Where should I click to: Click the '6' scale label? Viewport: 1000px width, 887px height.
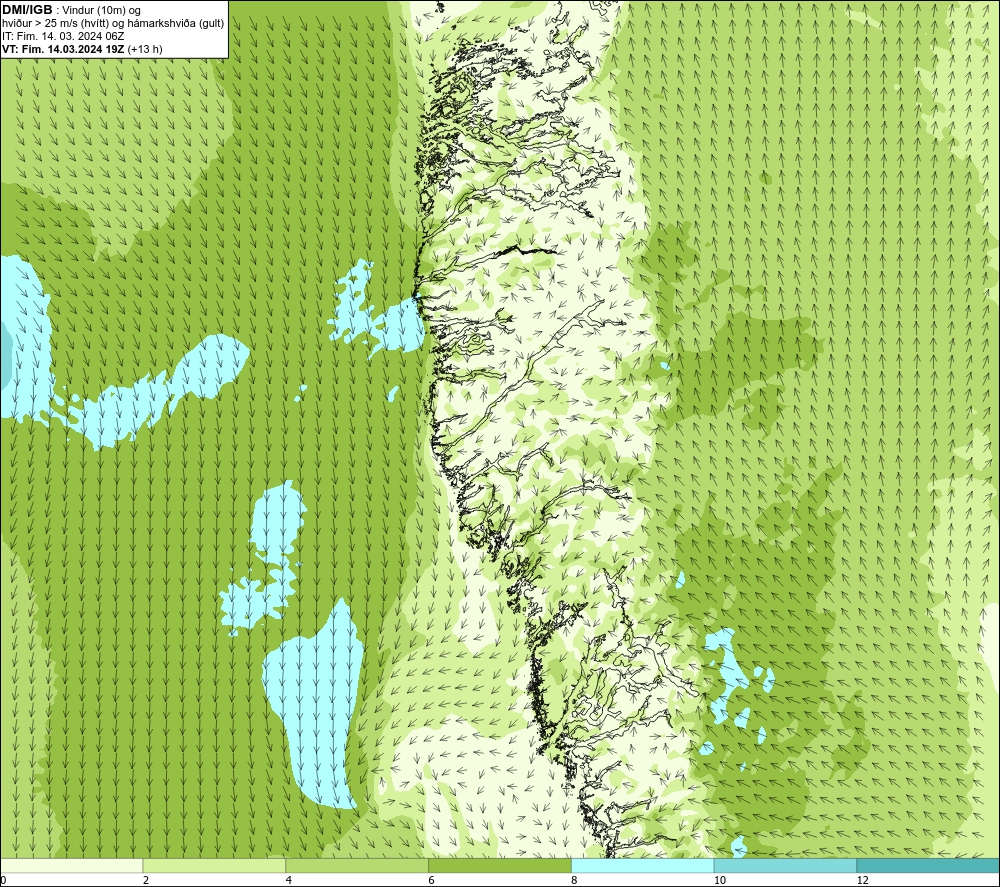(x=432, y=881)
